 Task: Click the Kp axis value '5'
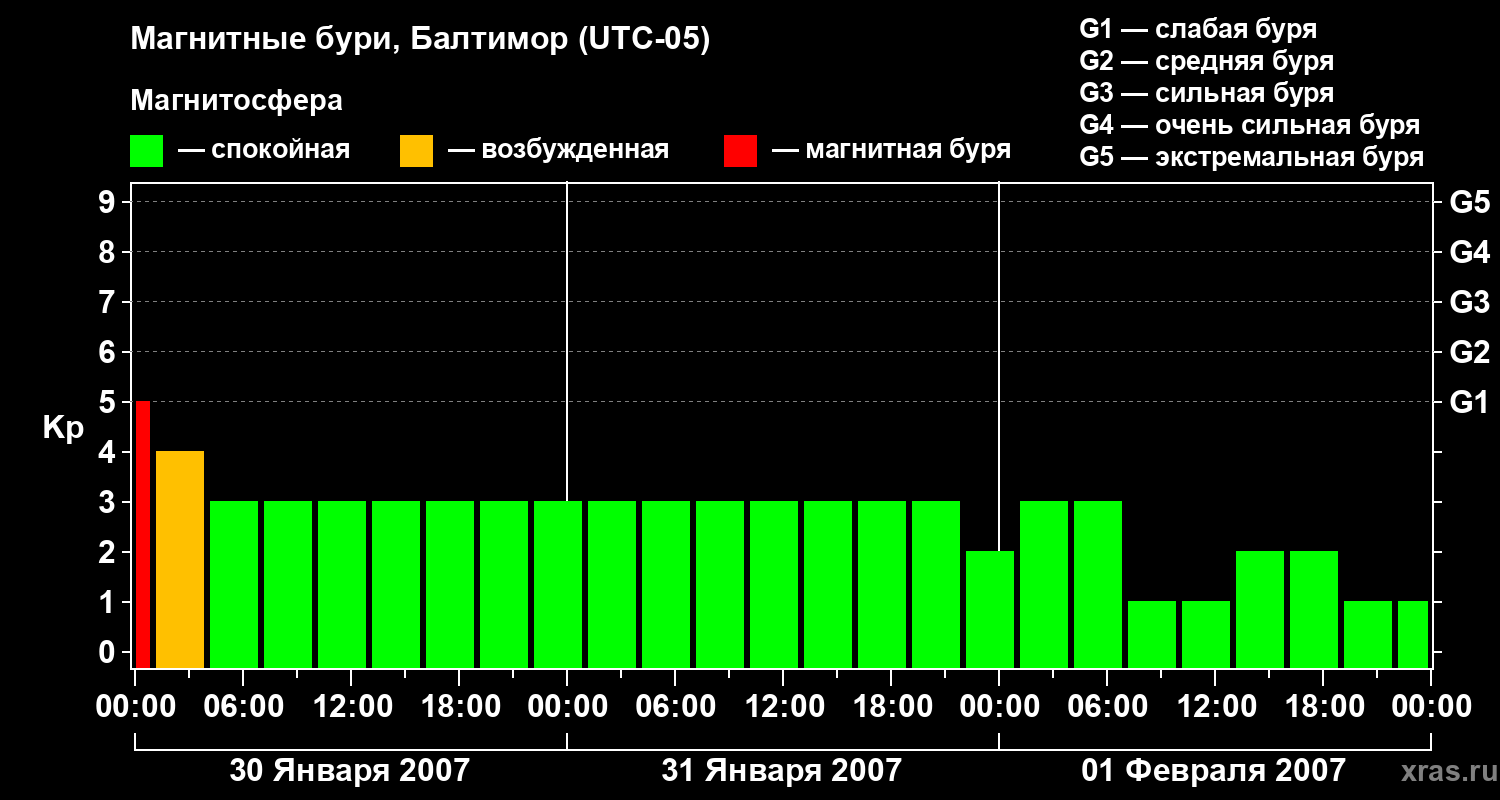click(x=109, y=402)
